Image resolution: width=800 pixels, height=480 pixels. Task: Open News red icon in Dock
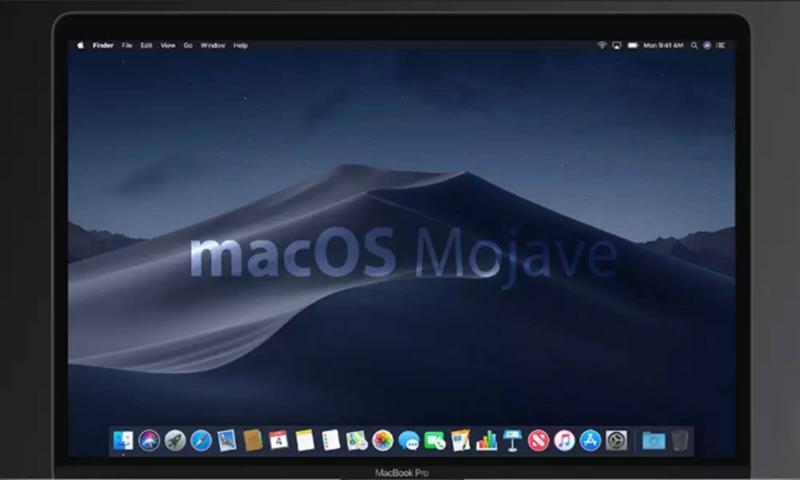(x=538, y=441)
